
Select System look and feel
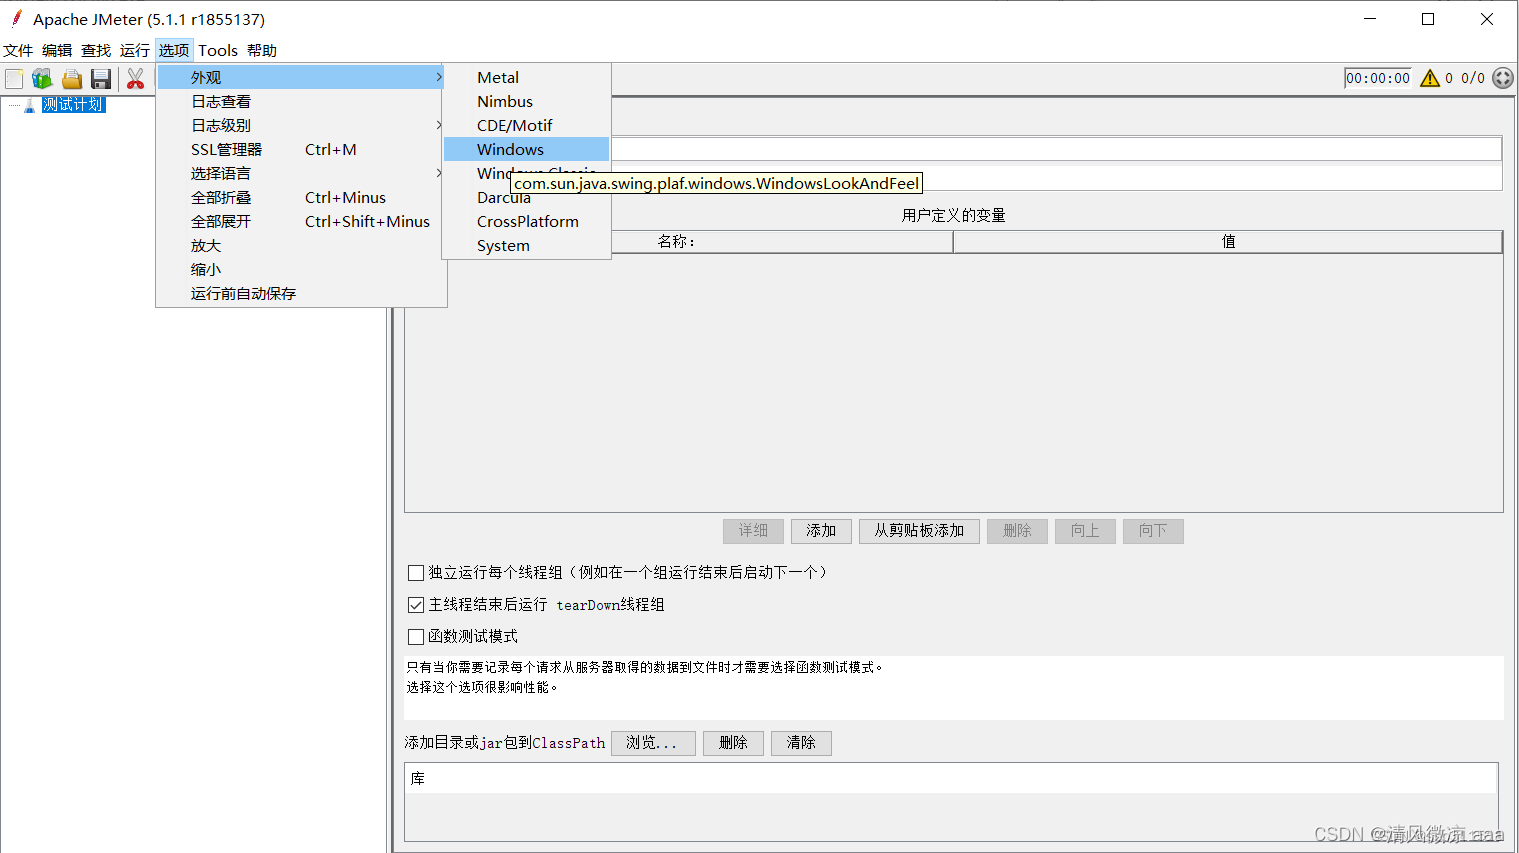tap(526, 245)
